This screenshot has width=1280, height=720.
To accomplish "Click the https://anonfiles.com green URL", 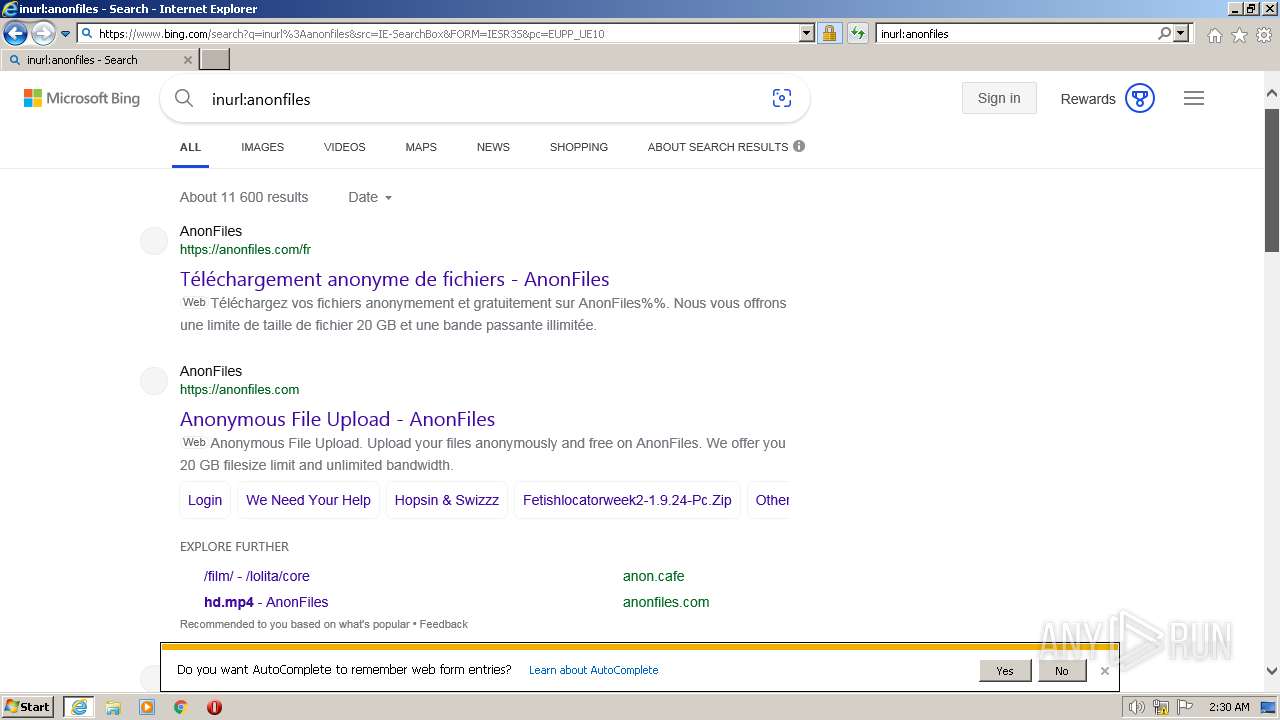I will tap(239, 390).
